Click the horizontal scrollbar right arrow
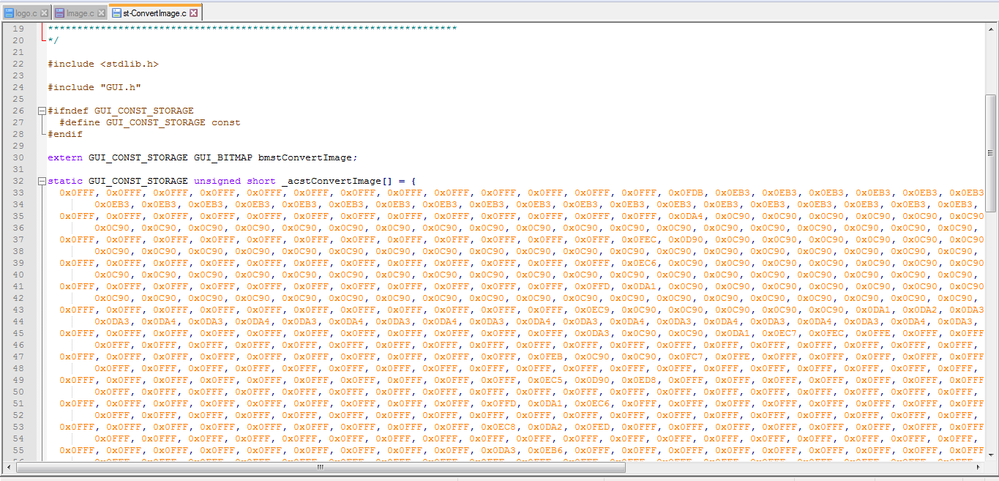The width and height of the screenshot is (999, 481). [978, 467]
